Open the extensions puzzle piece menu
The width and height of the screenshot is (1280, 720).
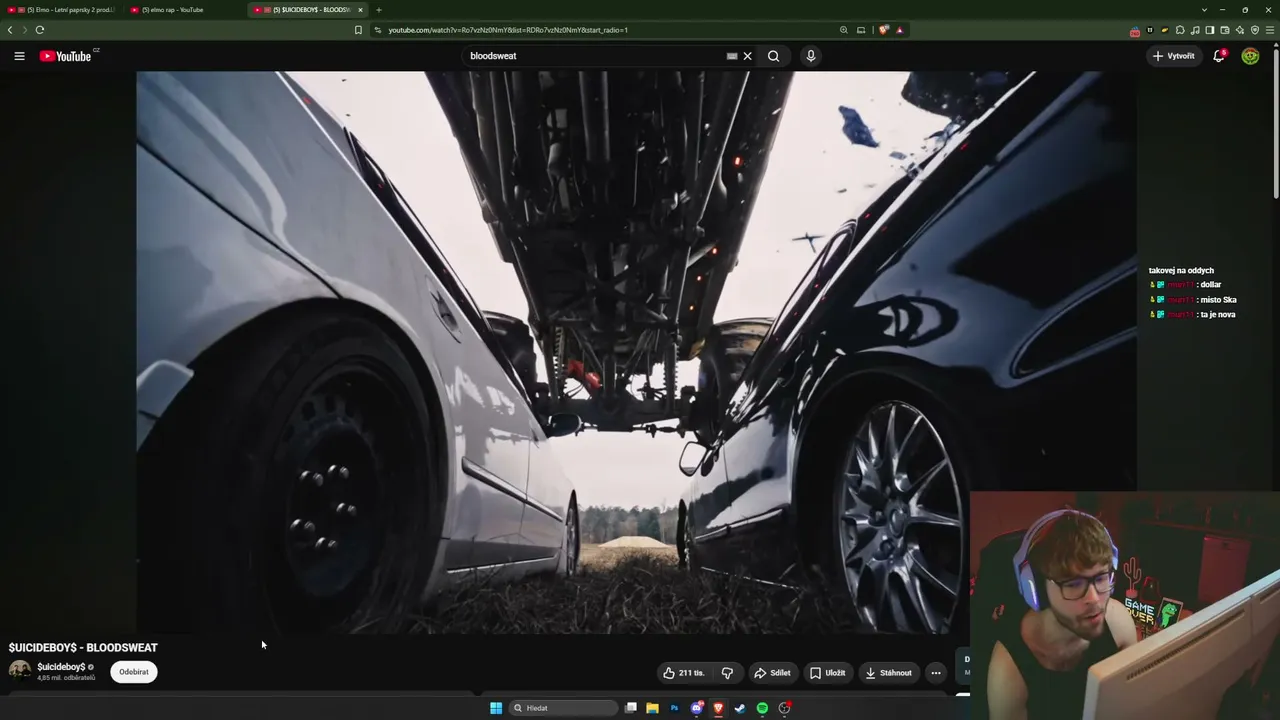pos(1181,30)
